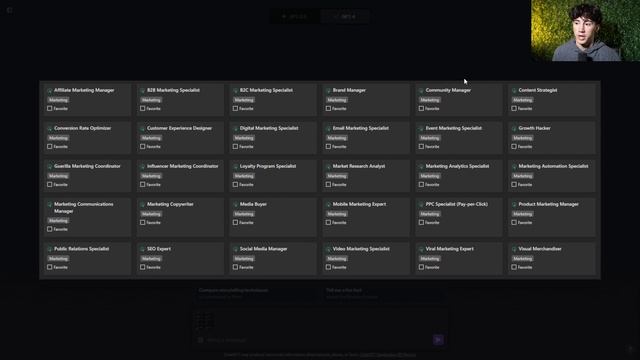640x360 pixels.
Task: Choose the Viral Marketing Expert title
Action: 449,249
